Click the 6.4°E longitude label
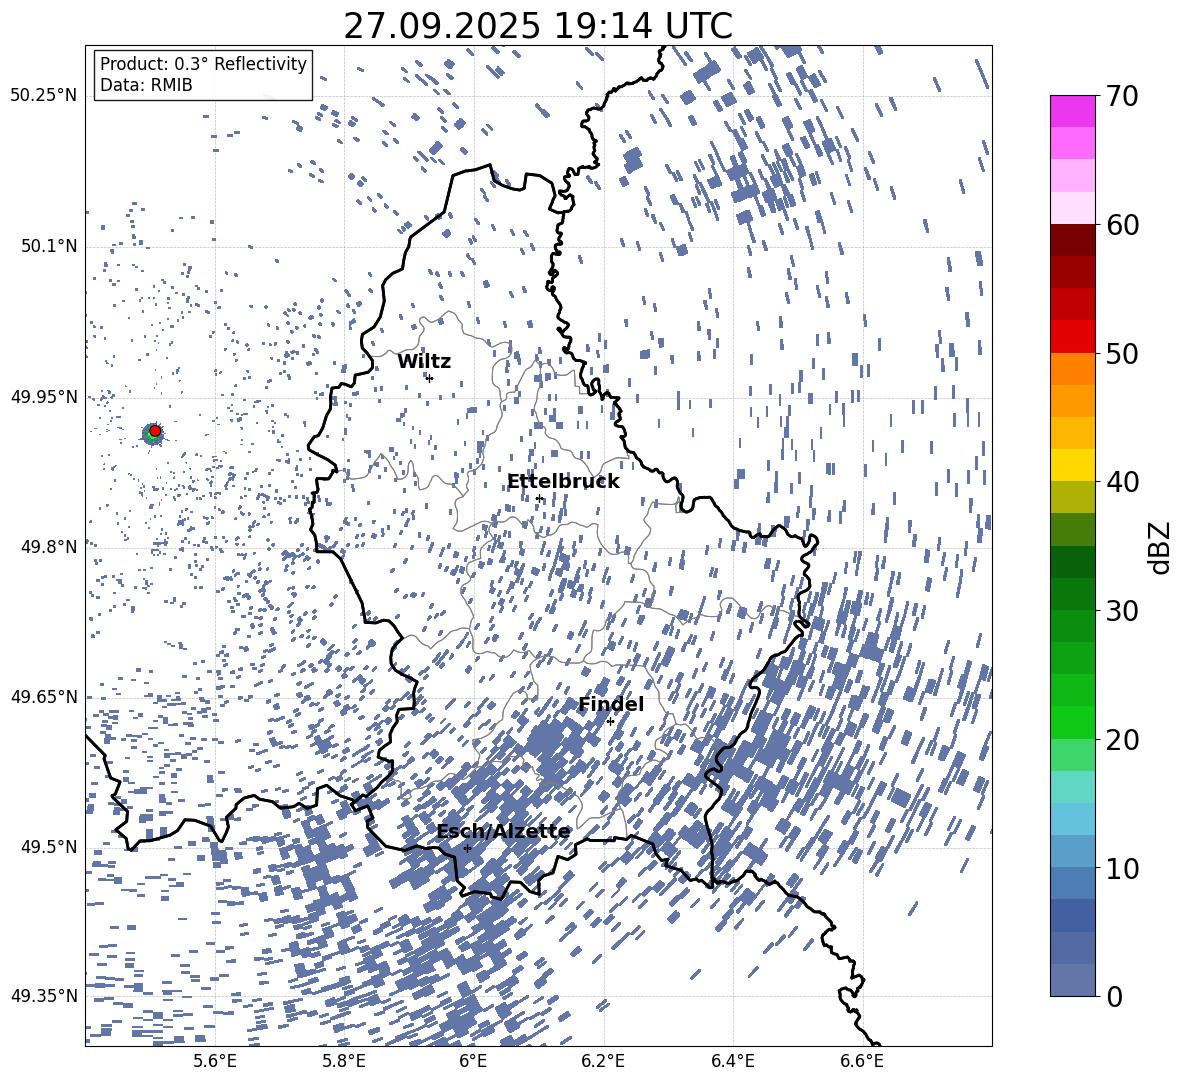Viewport: 1184px width, 1081px height. [x=733, y=1061]
